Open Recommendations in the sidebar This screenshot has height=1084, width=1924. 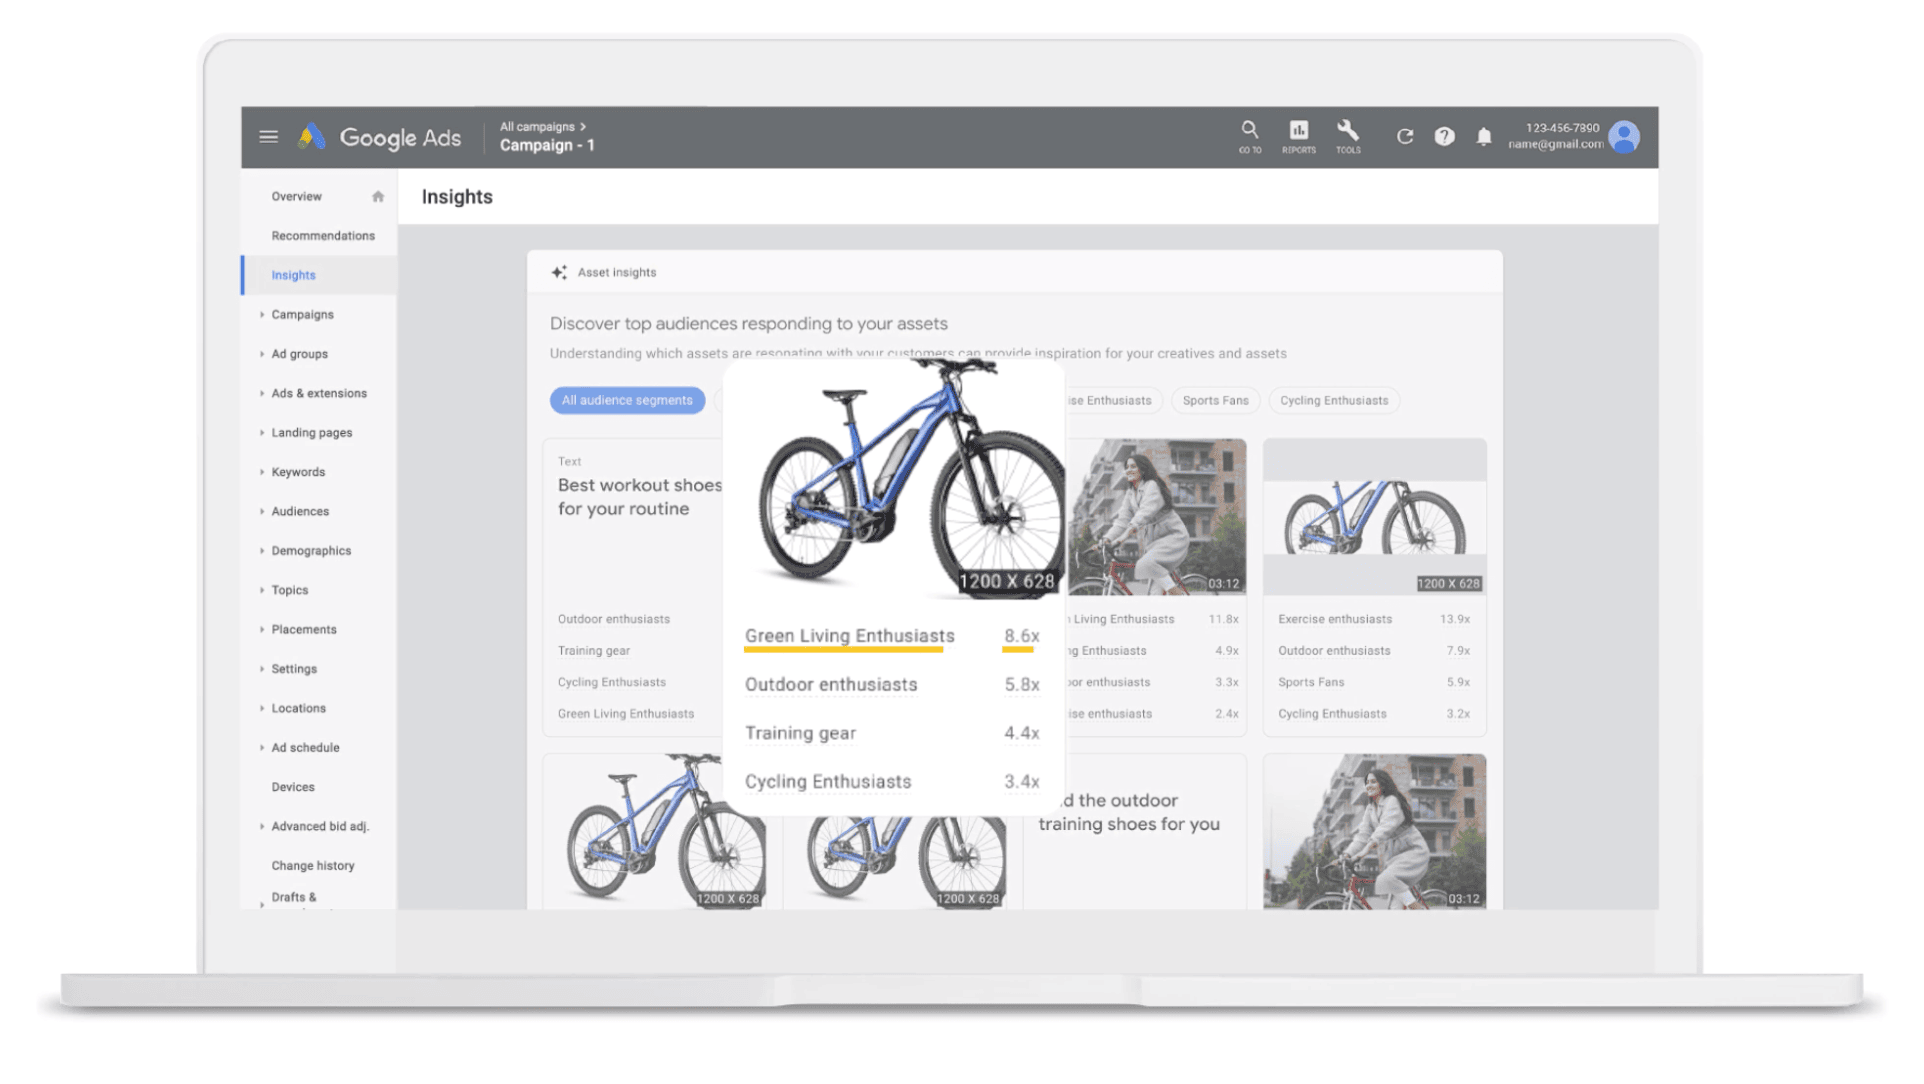pos(323,236)
